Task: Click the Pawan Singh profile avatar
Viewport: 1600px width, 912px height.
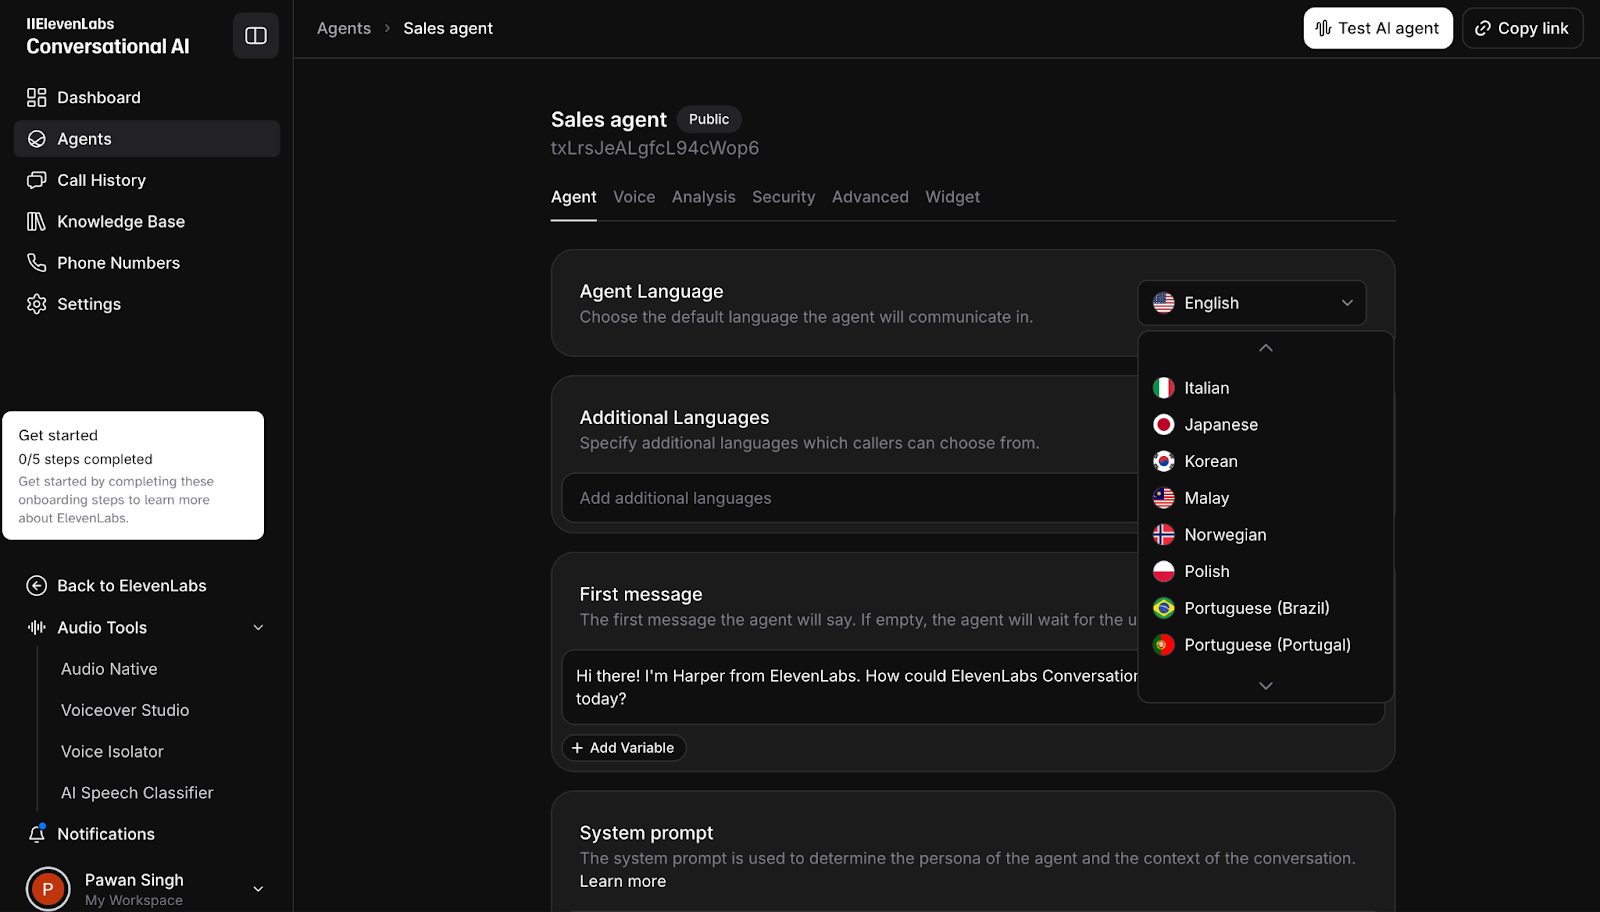Action: (x=48, y=889)
